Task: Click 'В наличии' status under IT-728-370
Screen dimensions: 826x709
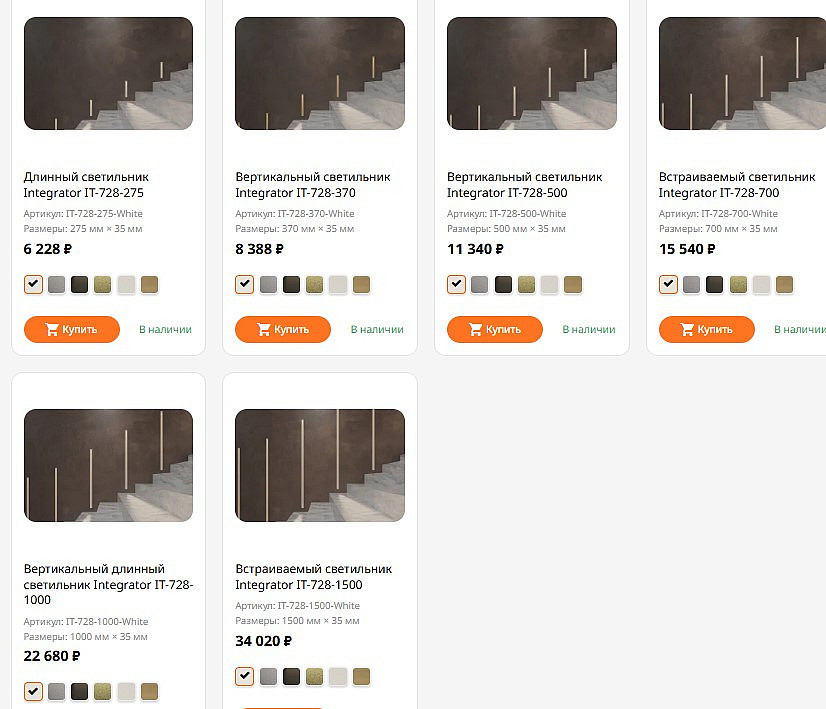Action: tap(377, 329)
